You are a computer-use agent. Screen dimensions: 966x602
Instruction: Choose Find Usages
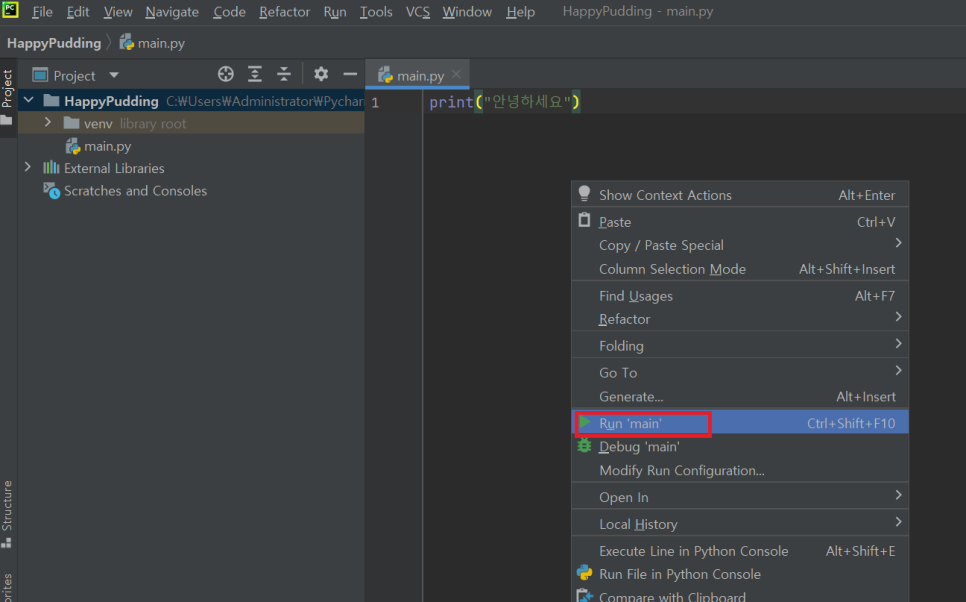click(x=740, y=296)
